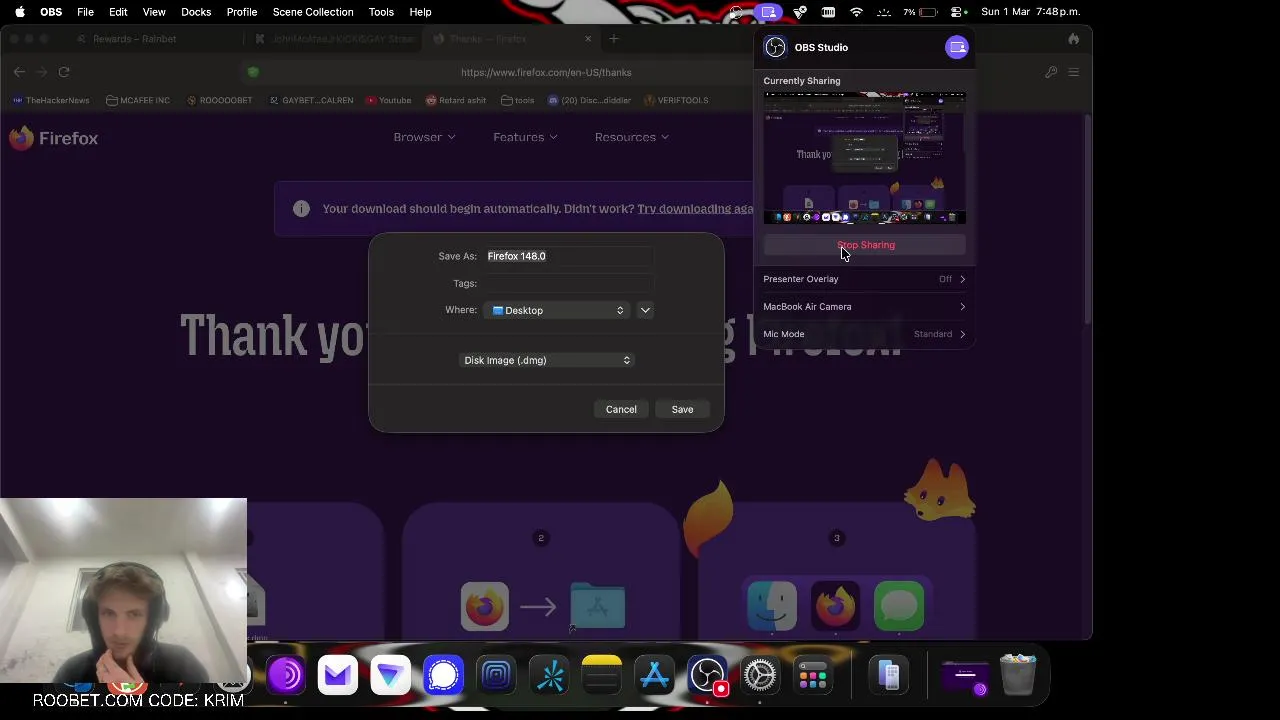The width and height of the screenshot is (1280, 720).
Task: Open System Settings from the dock
Action: pos(760,676)
